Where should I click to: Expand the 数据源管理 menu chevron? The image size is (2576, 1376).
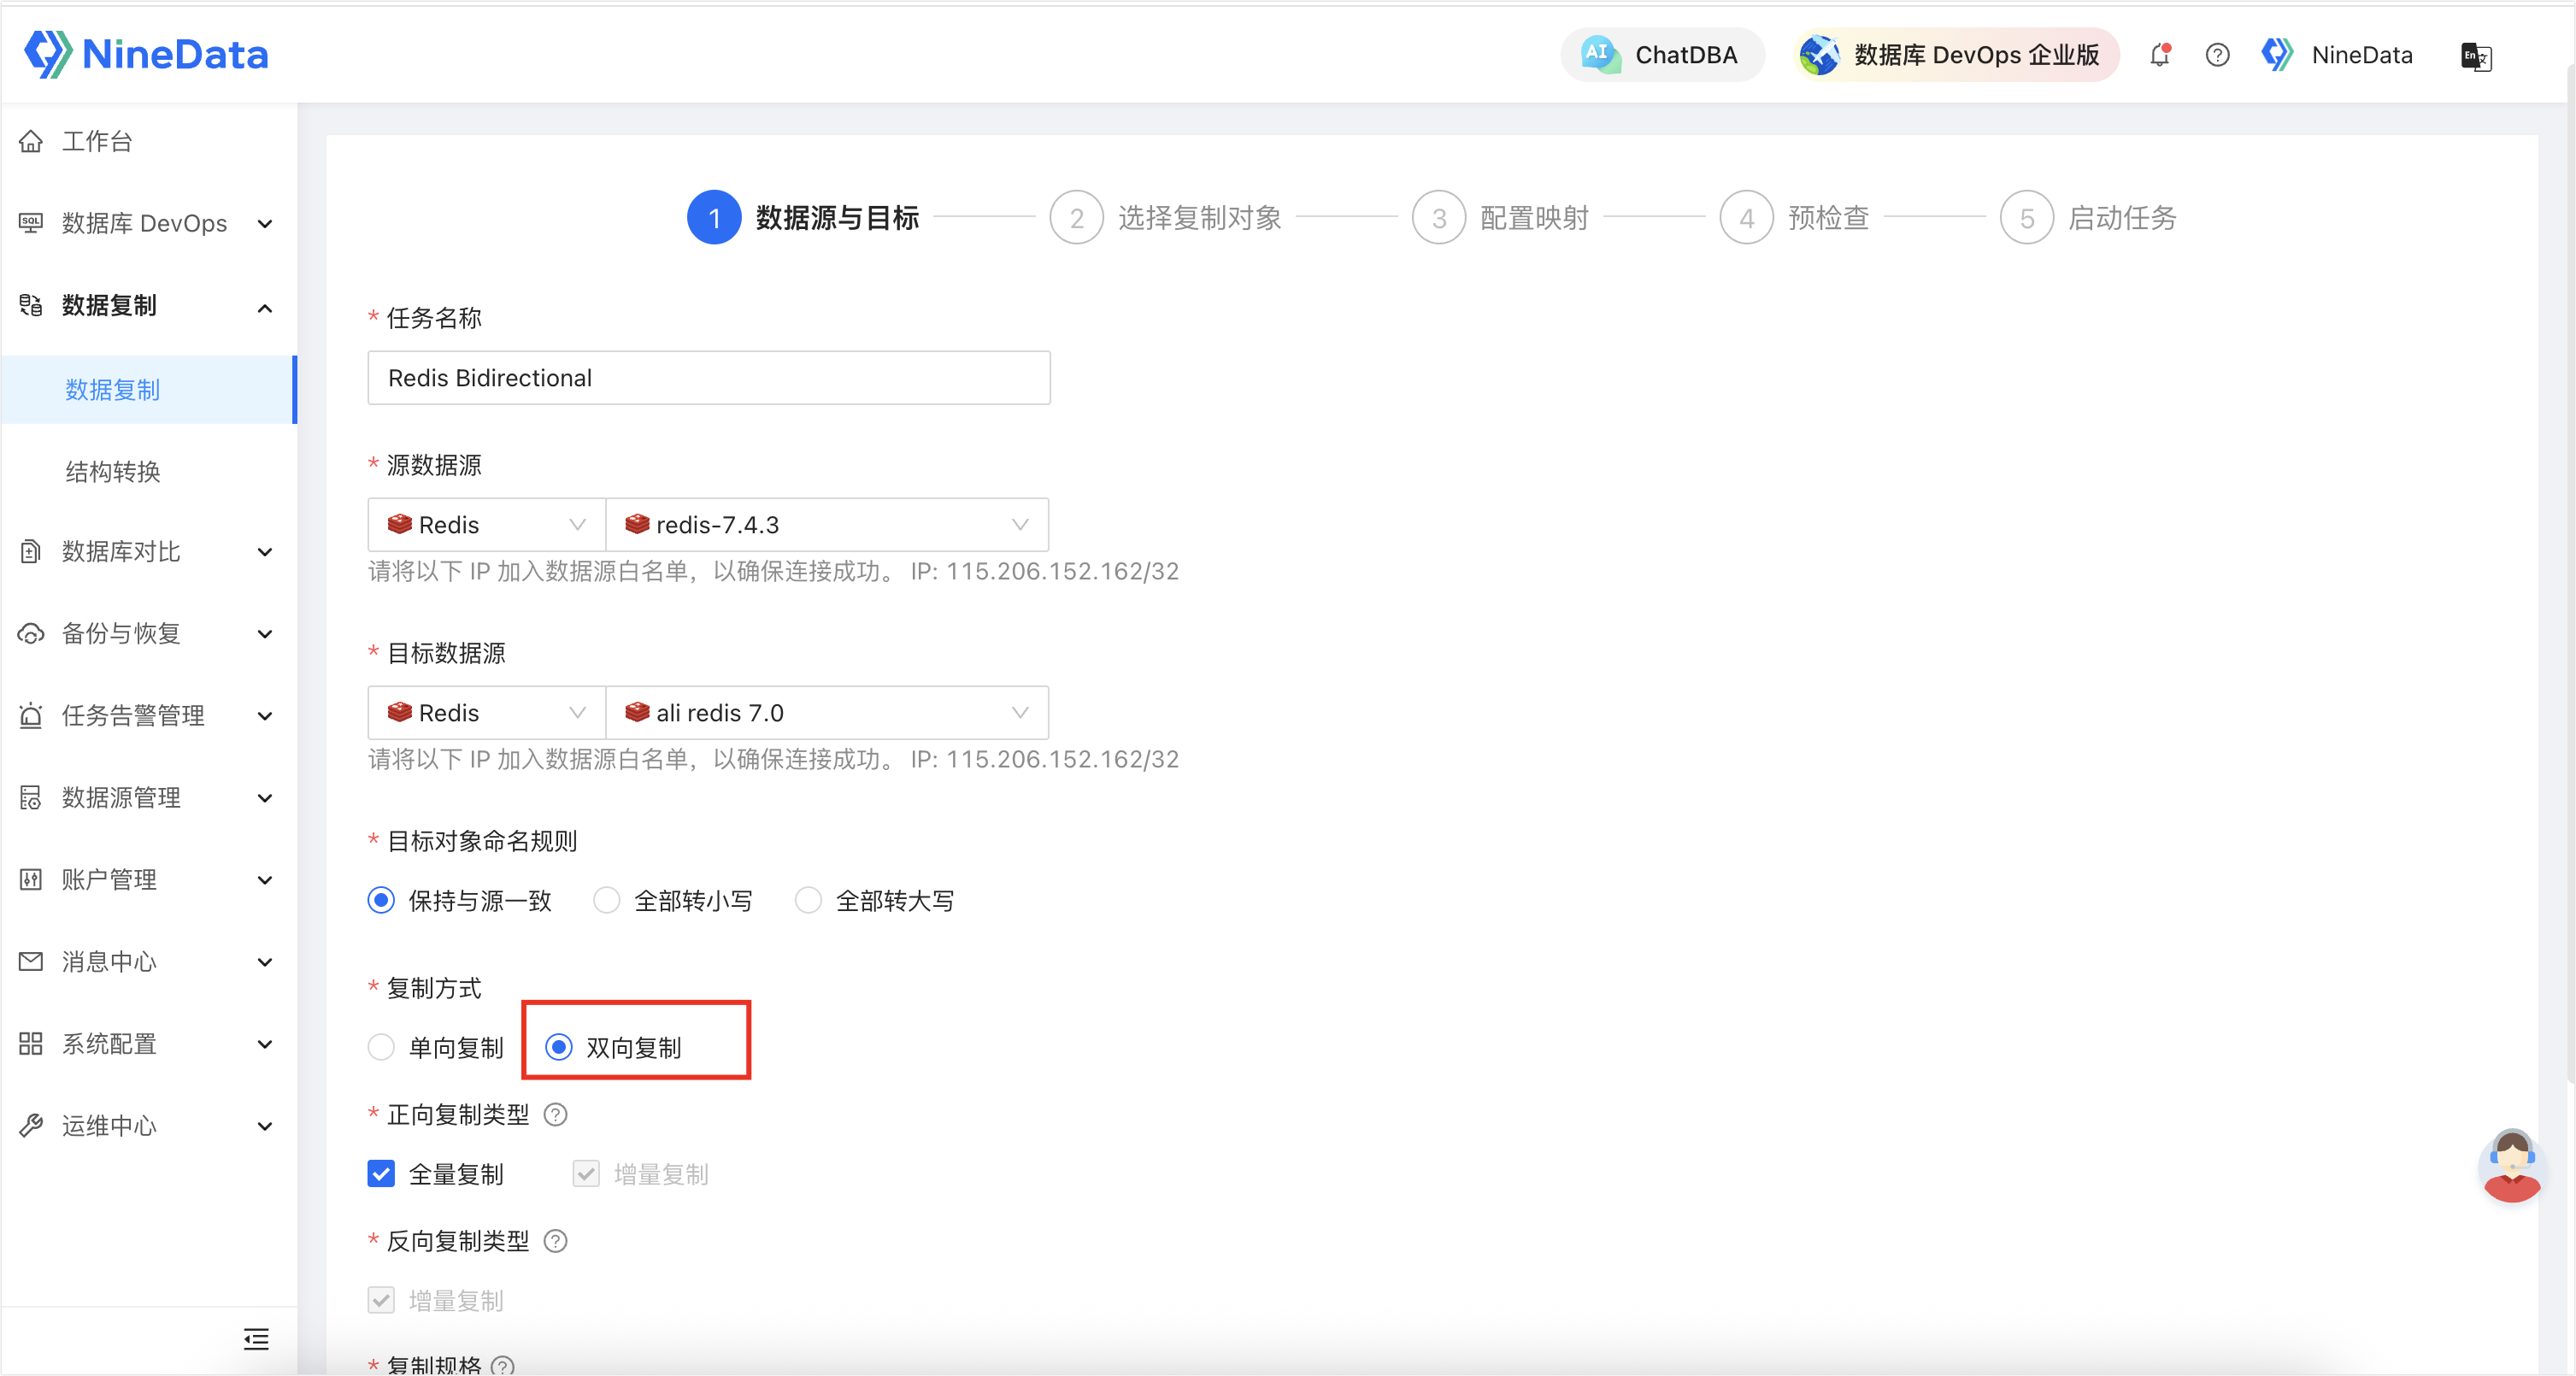(x=265, y=798)
